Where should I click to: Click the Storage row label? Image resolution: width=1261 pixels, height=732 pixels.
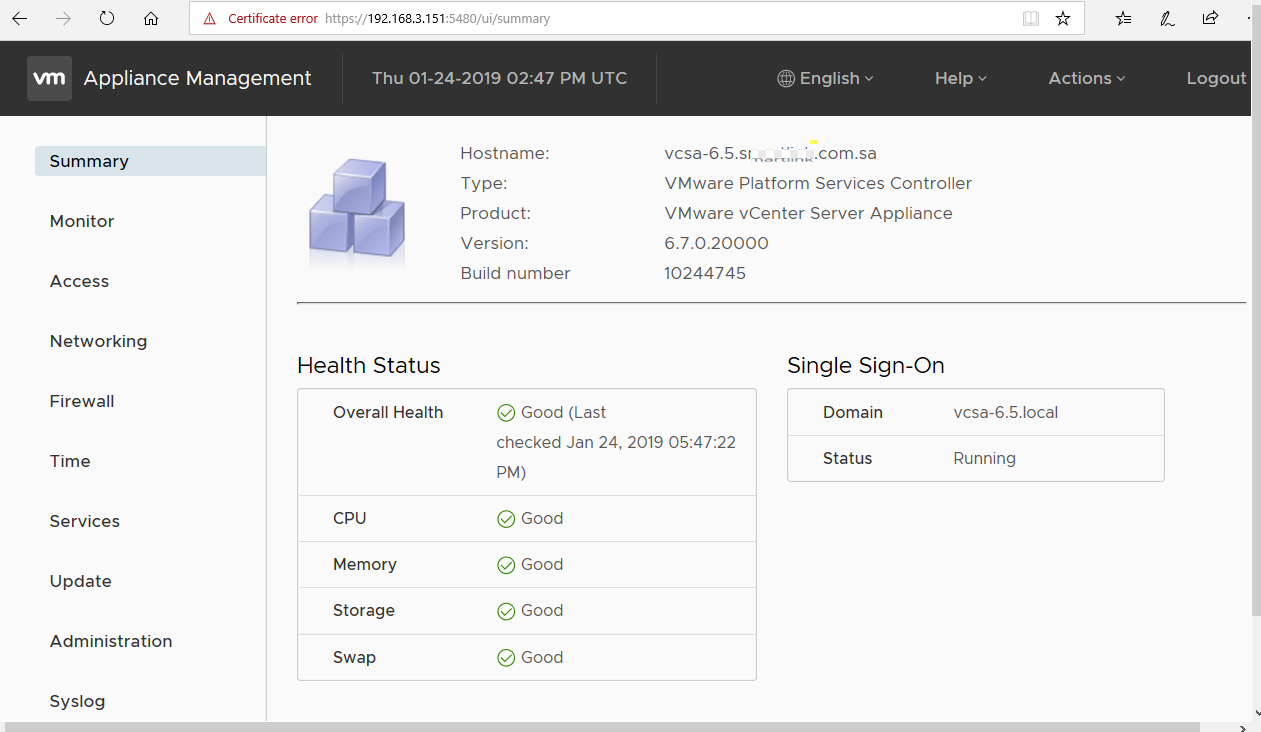[364, 610]
